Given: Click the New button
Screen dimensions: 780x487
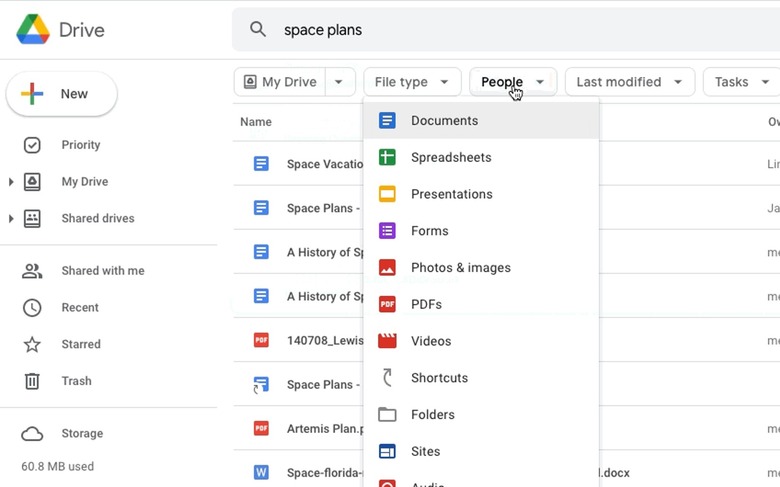Looking at the screenshot, I should click(x=62, y=94).
